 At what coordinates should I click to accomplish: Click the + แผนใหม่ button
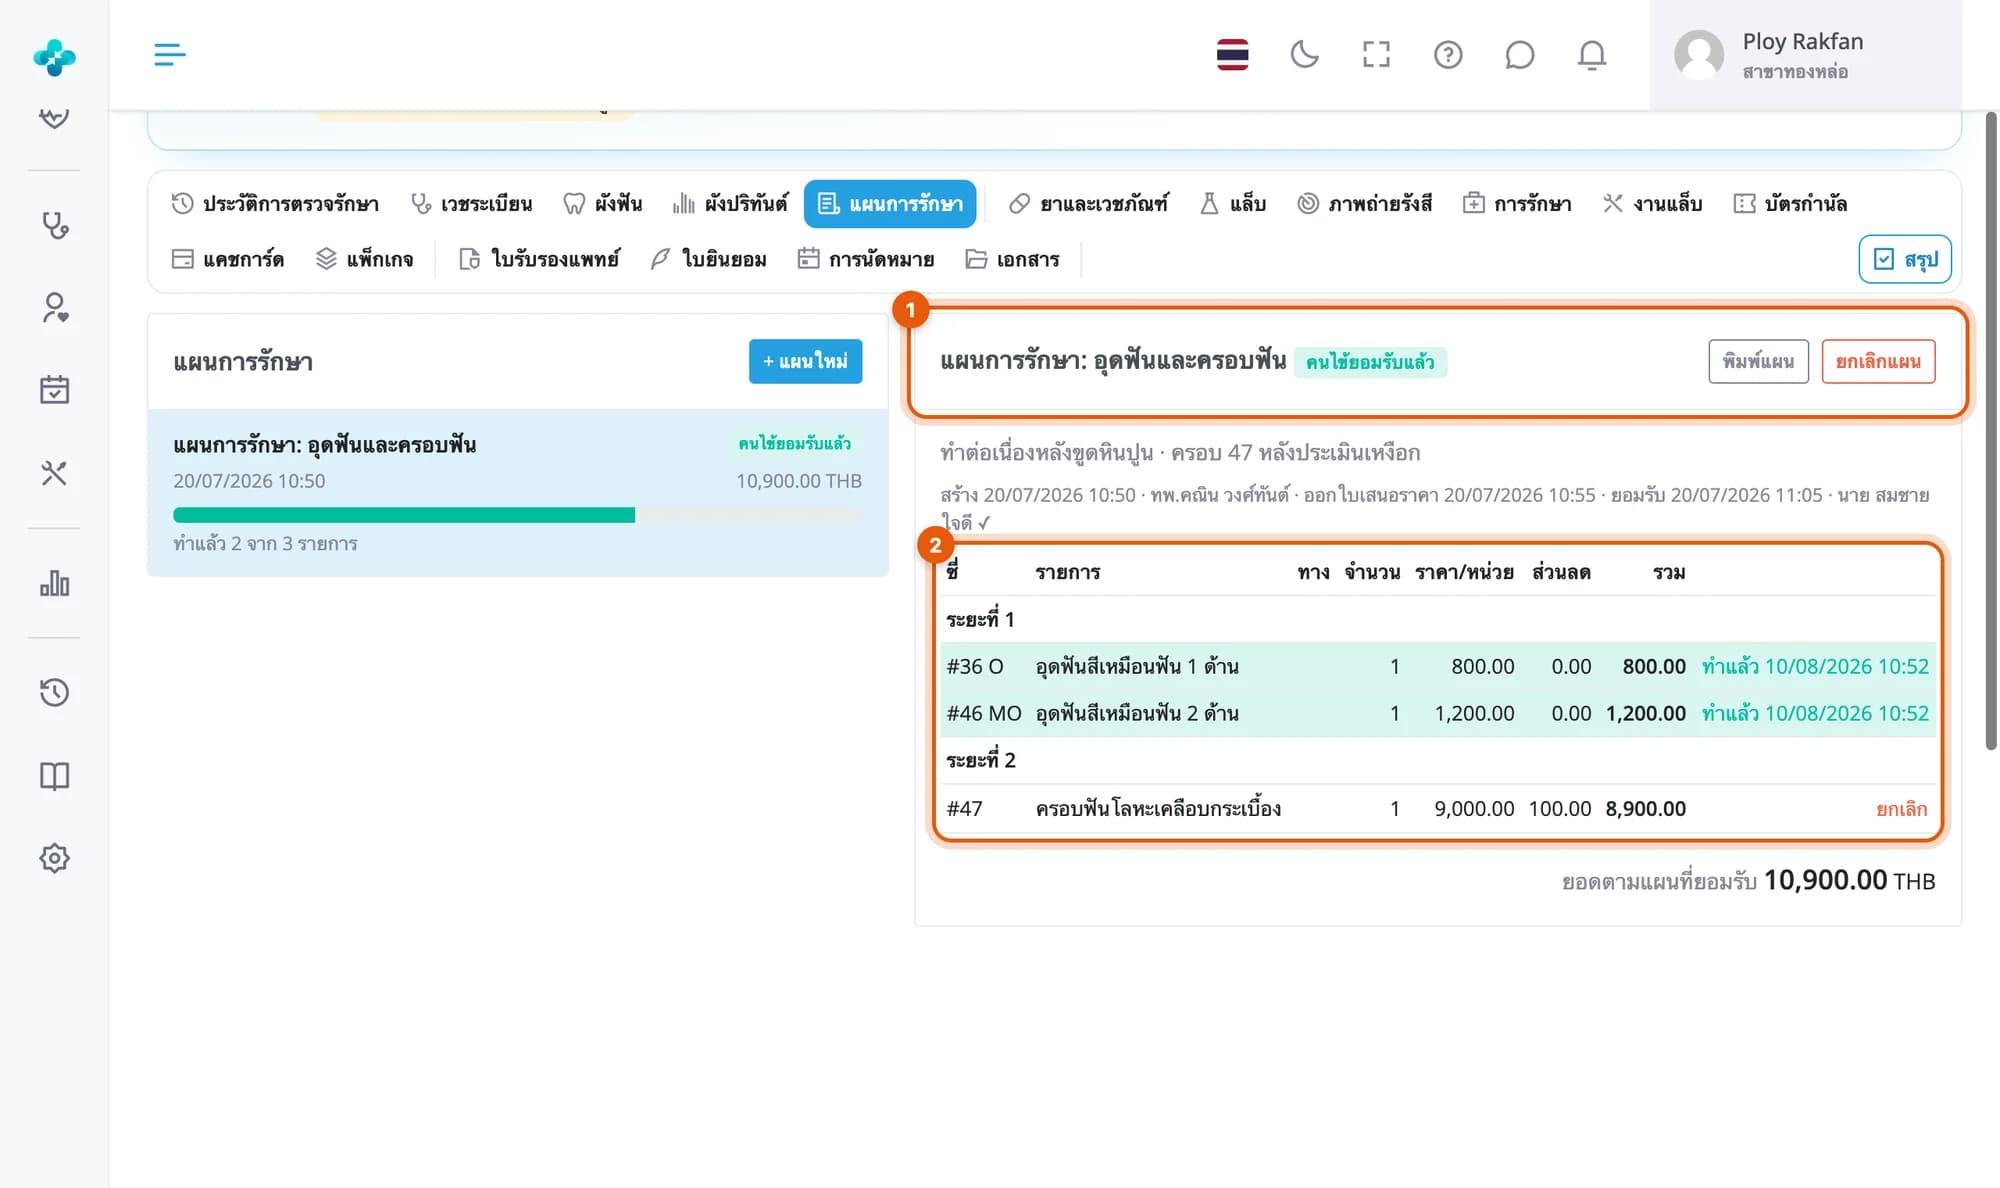tap(805, 361)
